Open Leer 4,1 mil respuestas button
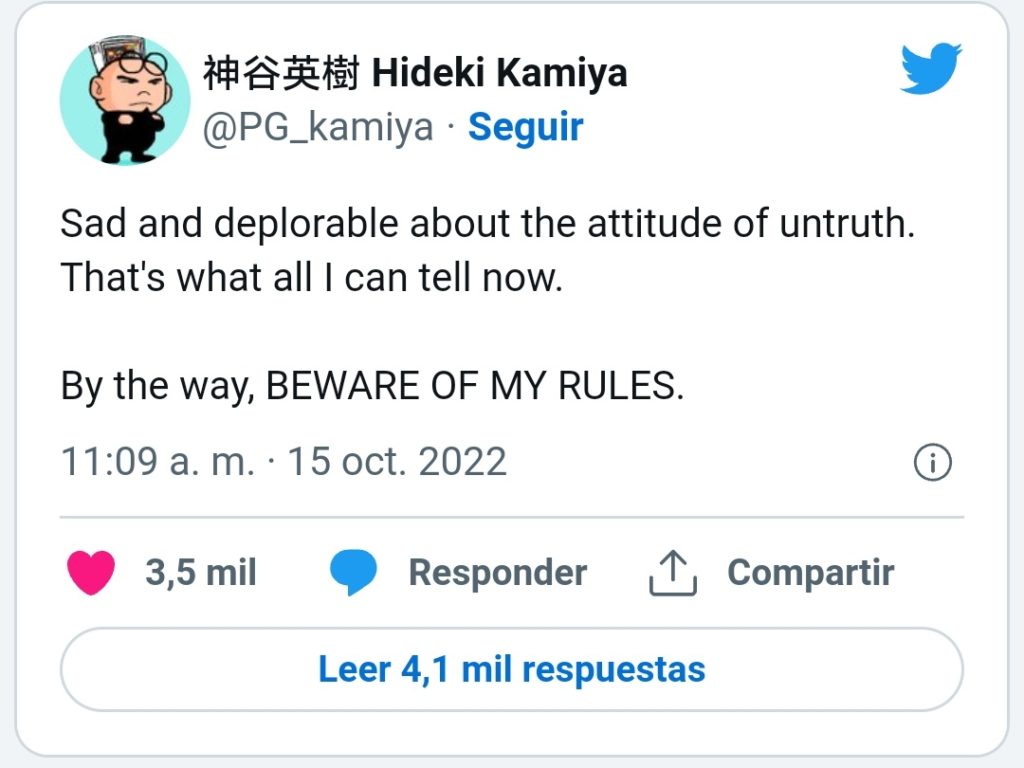 512,669
